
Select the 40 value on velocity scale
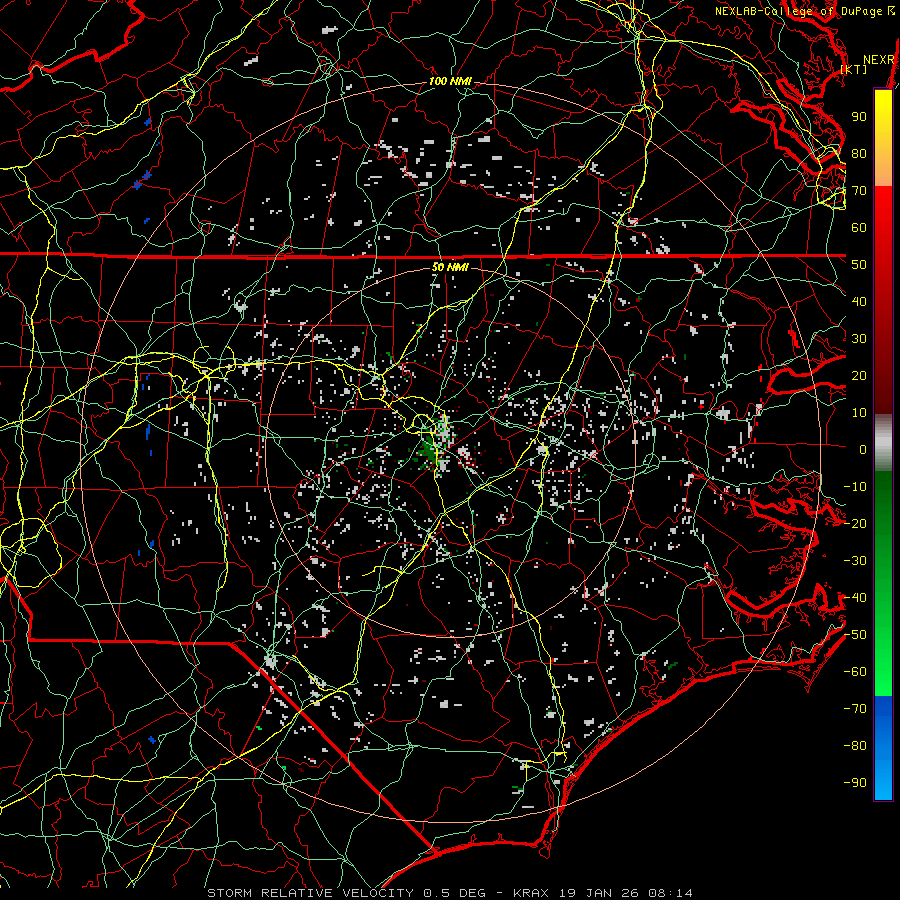859,302
